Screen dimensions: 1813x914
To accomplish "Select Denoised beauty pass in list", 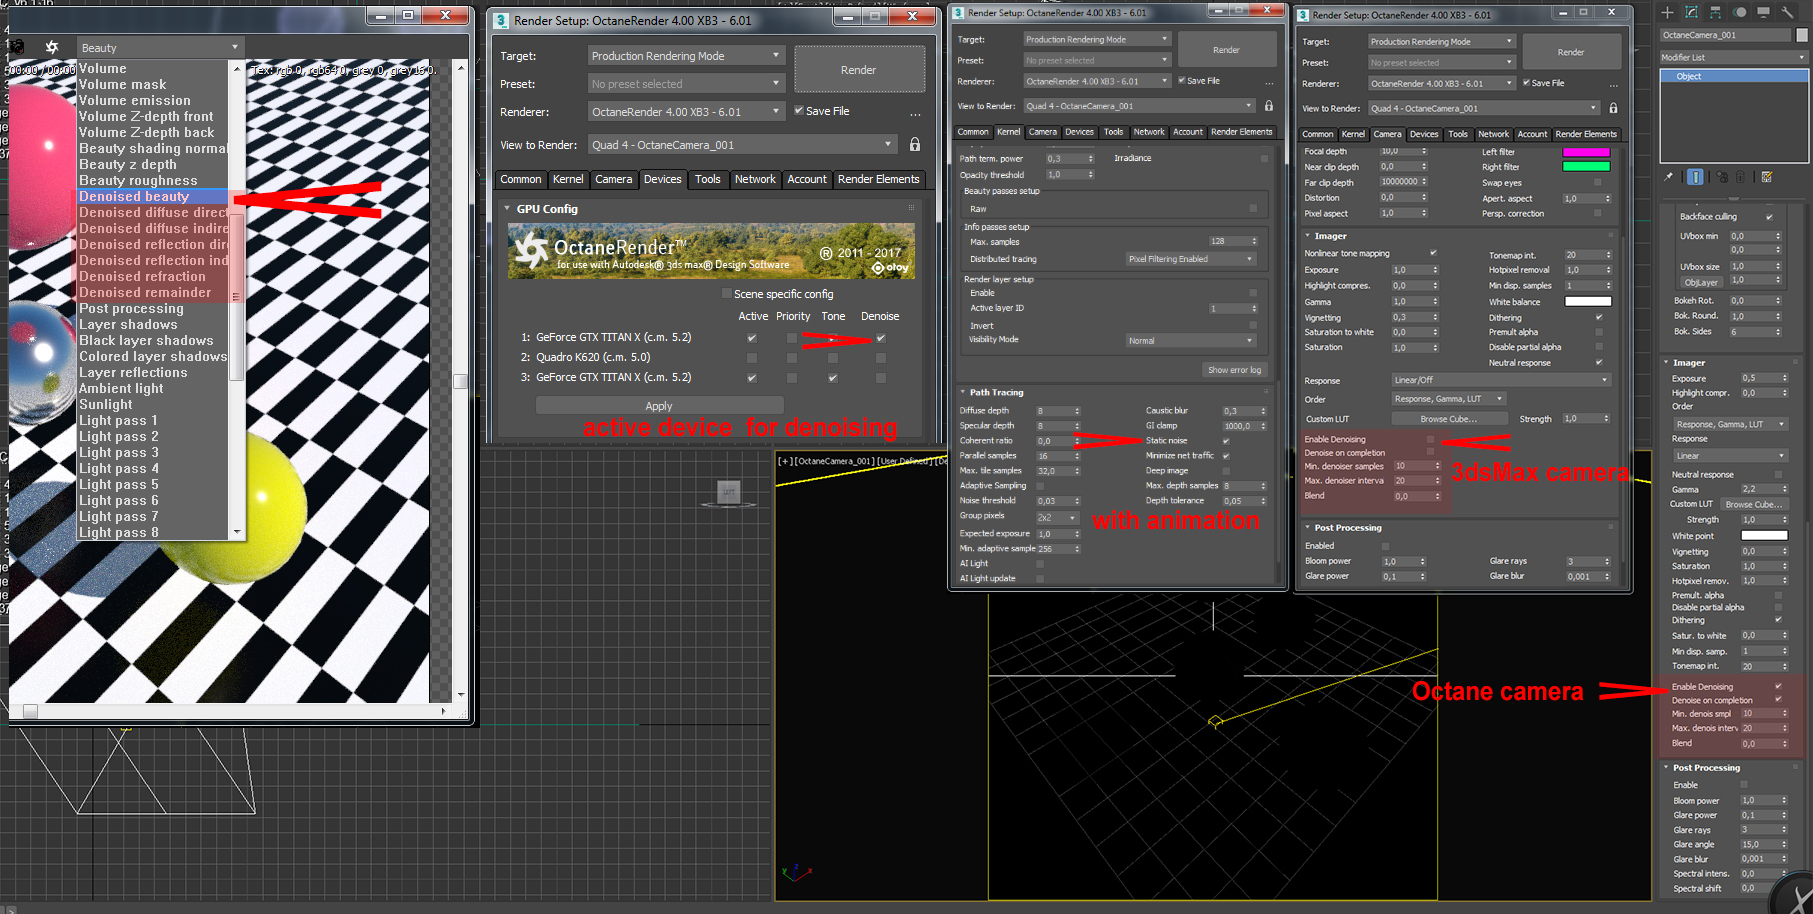I will click(153, 197).
